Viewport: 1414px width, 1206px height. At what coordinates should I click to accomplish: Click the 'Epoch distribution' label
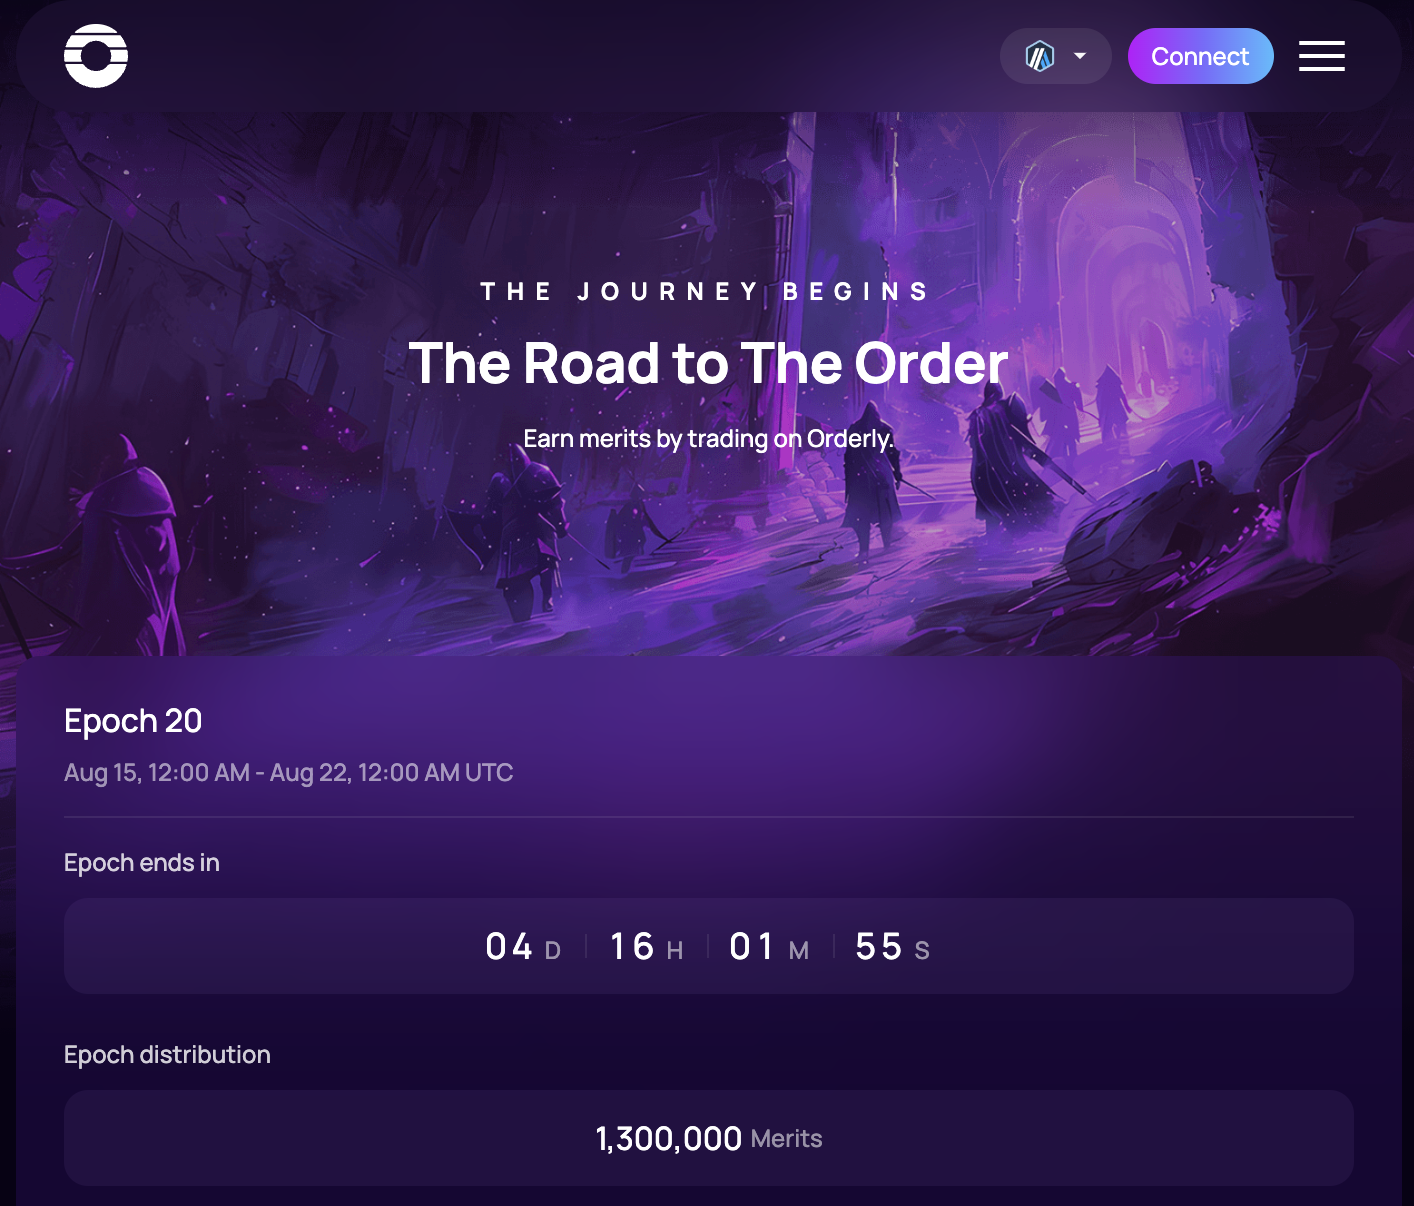tap(167, 1055)
